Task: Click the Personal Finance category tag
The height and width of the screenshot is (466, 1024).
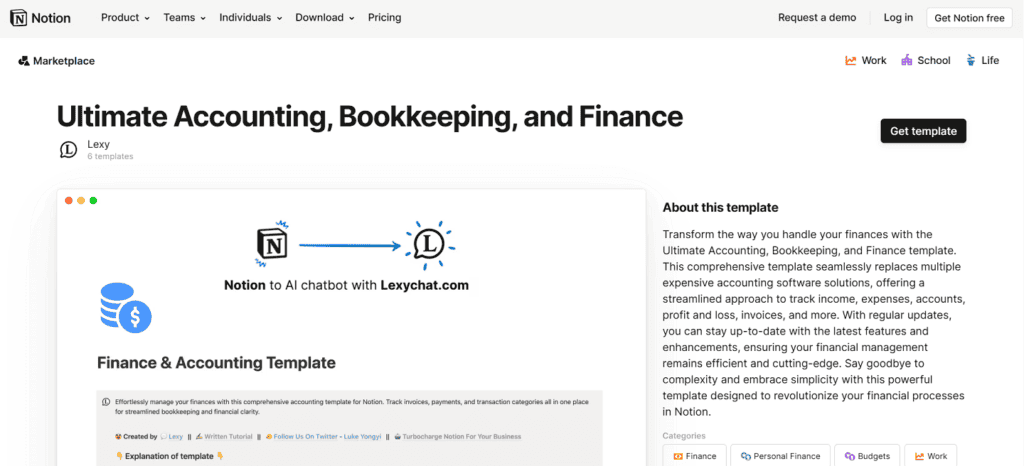Action: 780,456
